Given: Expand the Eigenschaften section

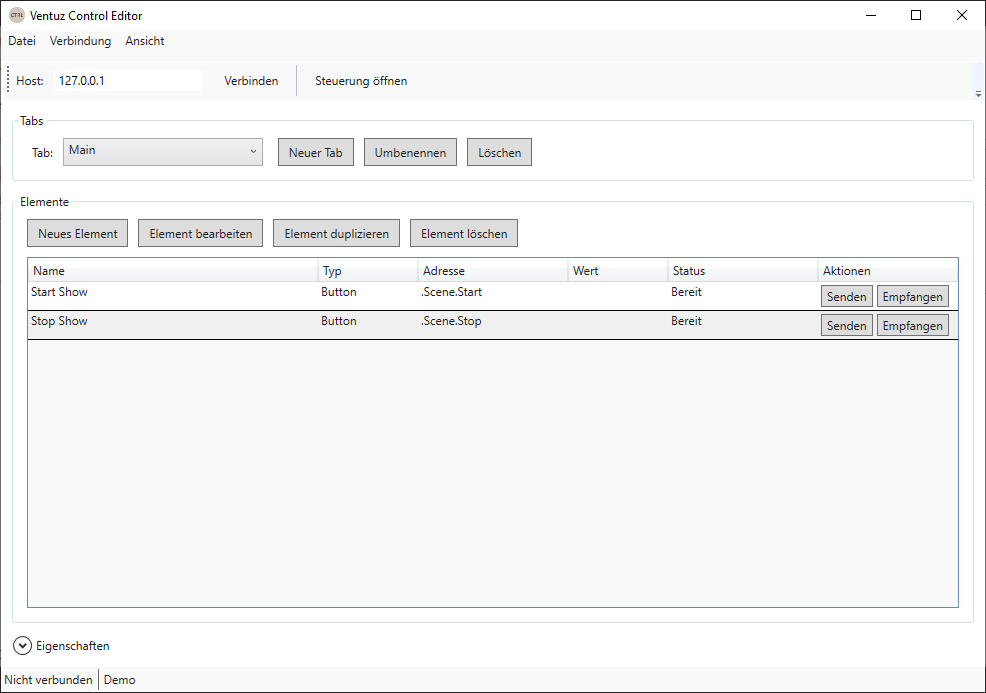Looking at the screenshot, I should click(x=22, y=646).
